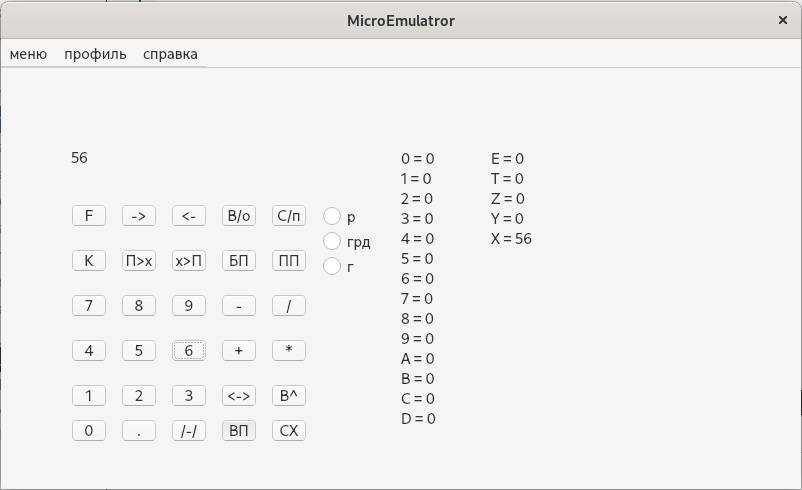Click digit 0 key
Screen dimensions: 802x490
pos(89,431)
